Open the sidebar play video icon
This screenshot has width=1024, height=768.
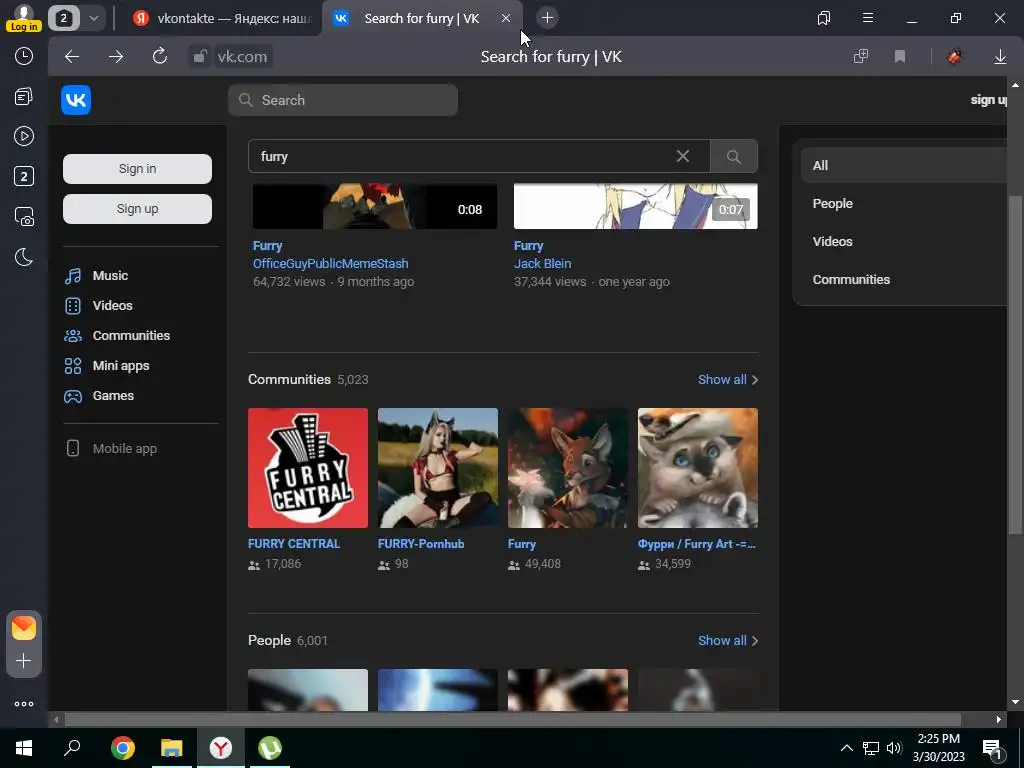[x=24, y=136]
